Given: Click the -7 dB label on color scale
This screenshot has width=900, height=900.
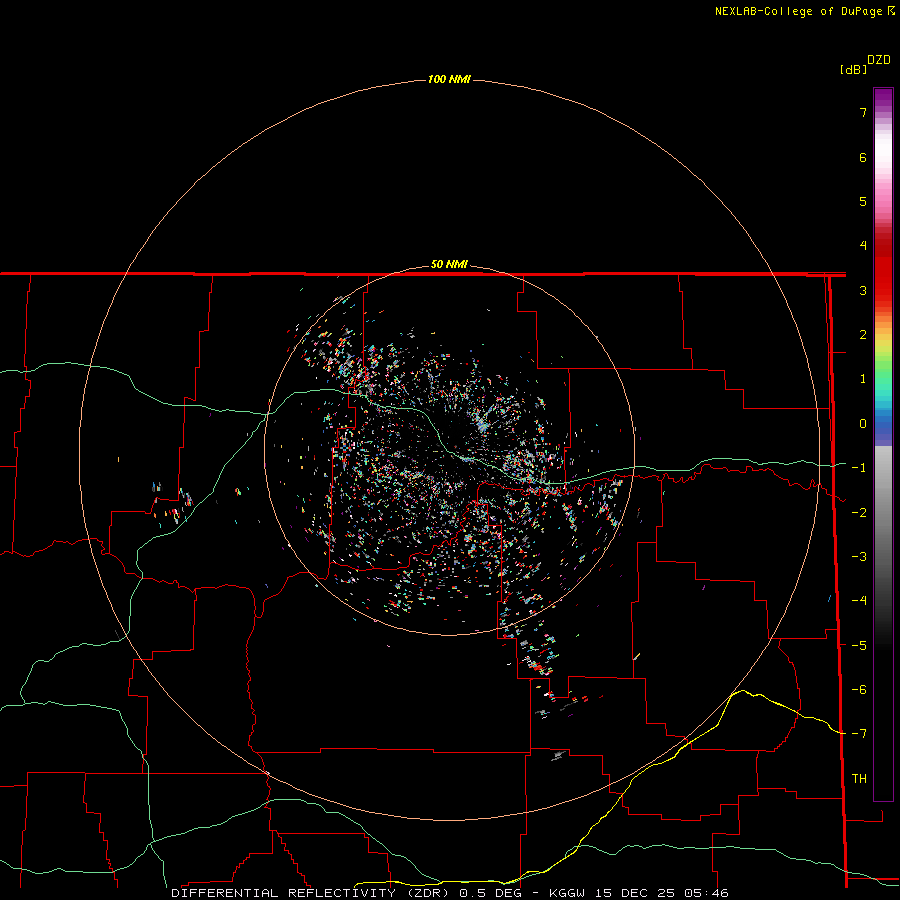Looking at the screenshot, I should coord(859,734).
